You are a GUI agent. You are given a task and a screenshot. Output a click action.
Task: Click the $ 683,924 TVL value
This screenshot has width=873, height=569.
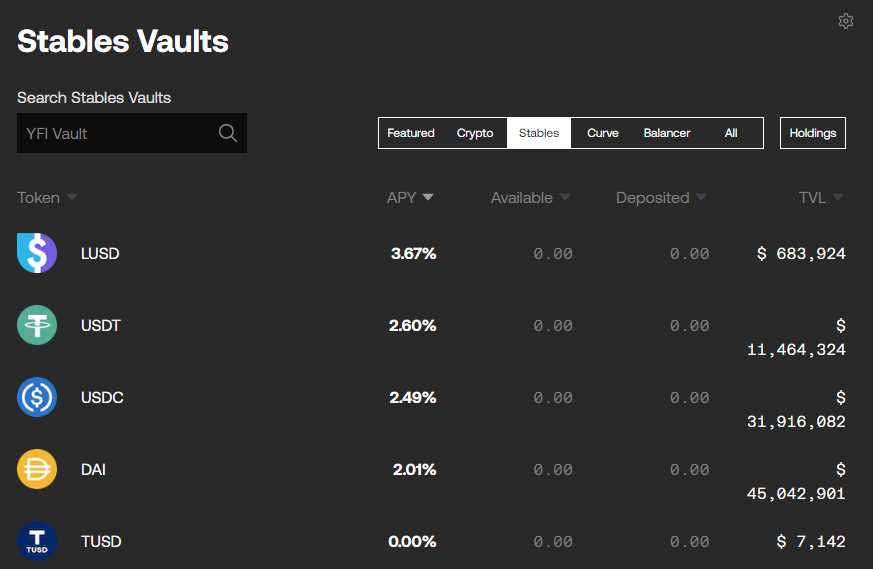[x=801, y=254]
